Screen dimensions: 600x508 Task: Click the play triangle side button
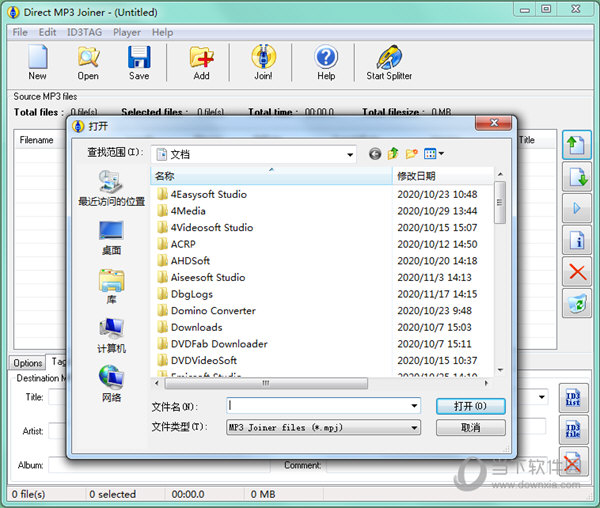(577, 208)
